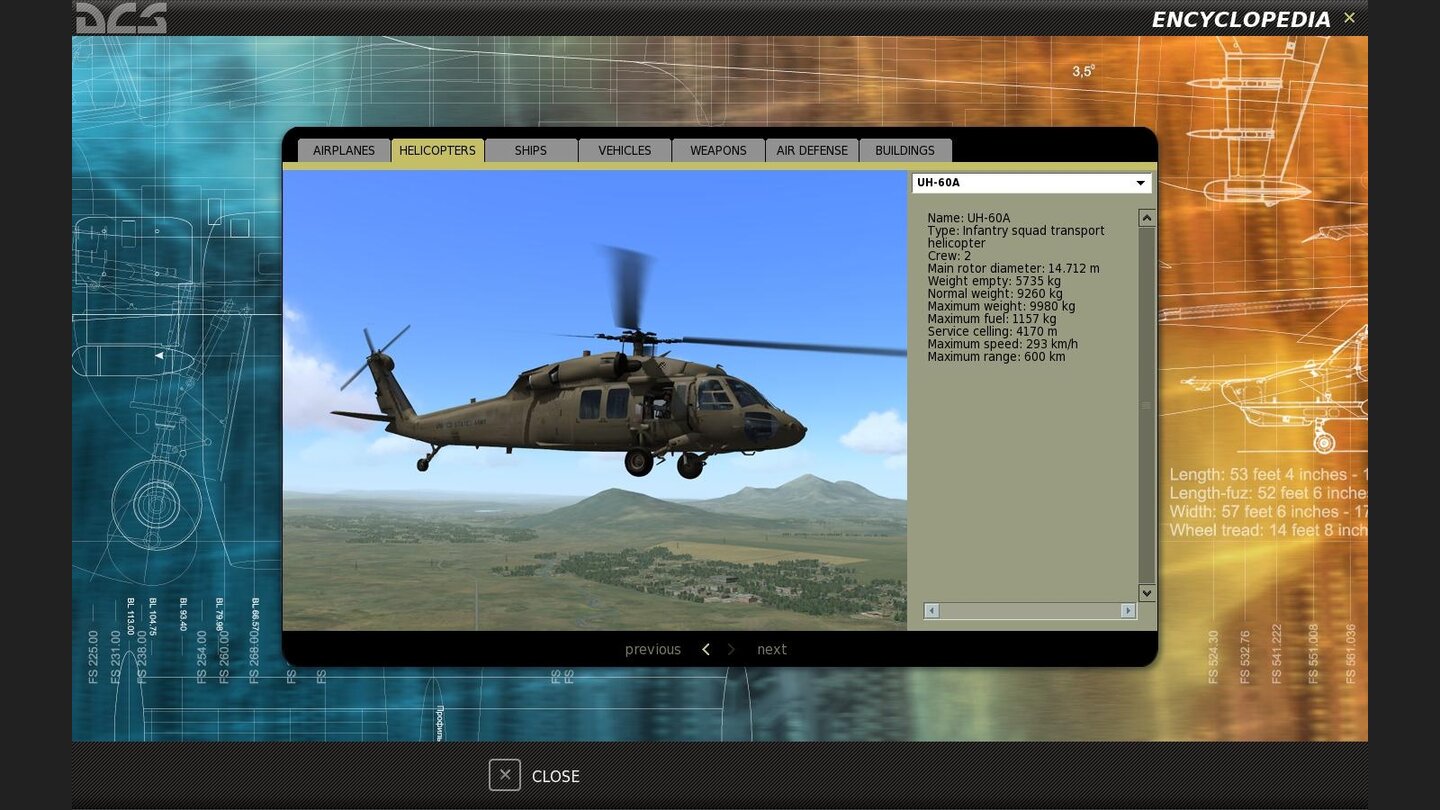
Task: Click 'Service celling: 4170 m'
Action: coord(992,332)
